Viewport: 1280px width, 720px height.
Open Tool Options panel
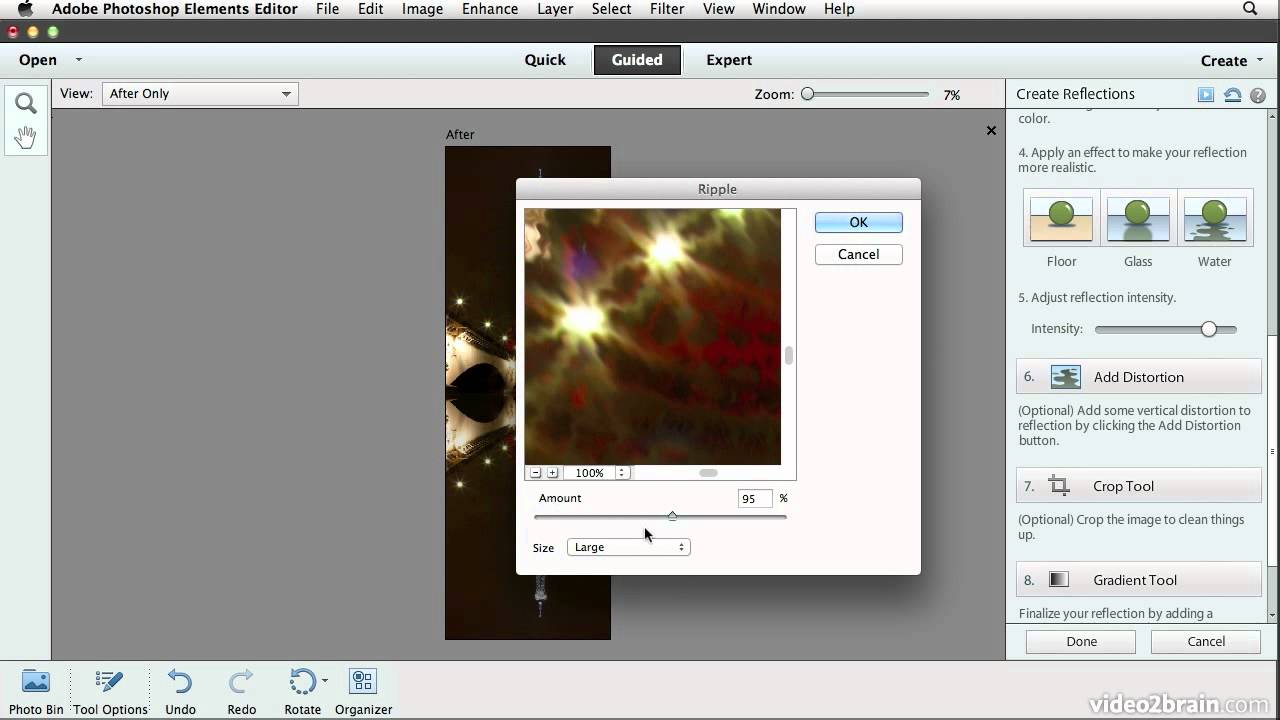point(110,692)
